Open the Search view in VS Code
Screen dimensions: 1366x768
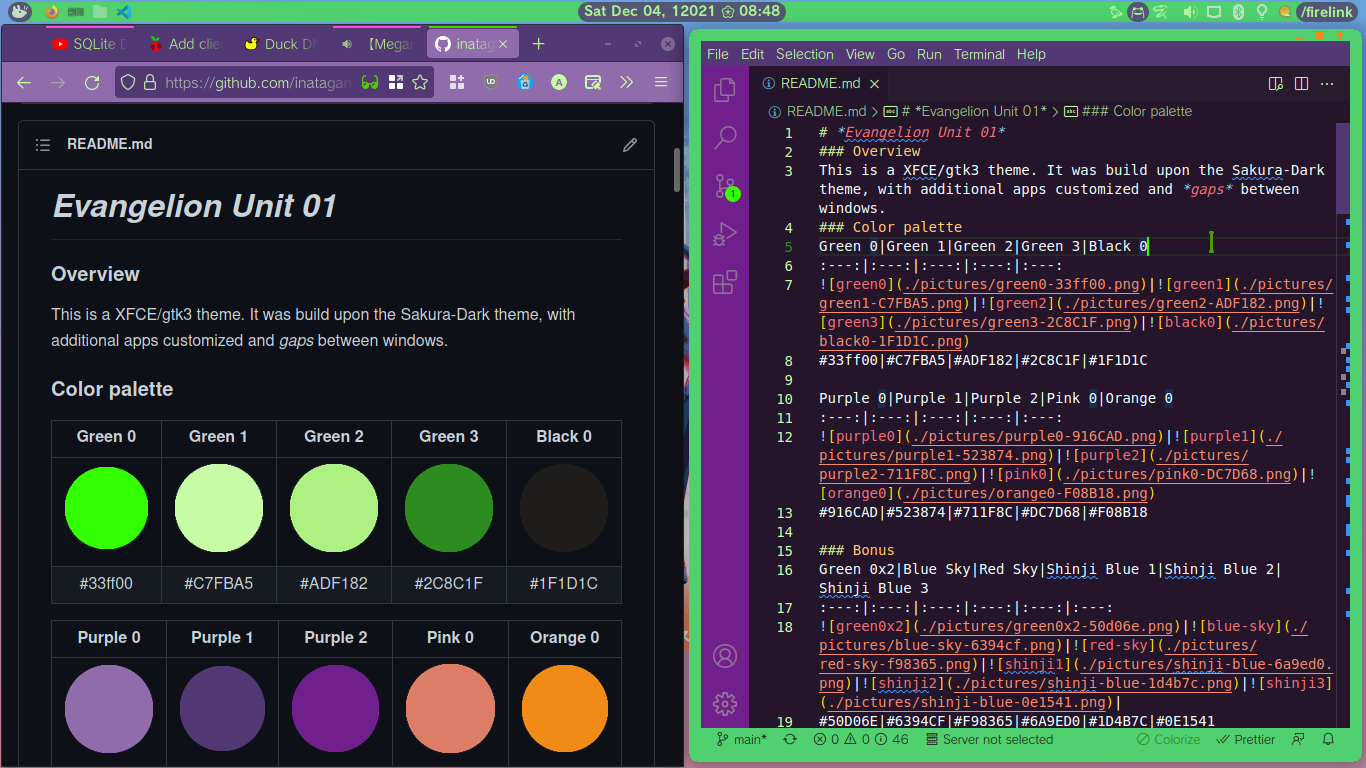pyautogui.click(x=725, y=138)
